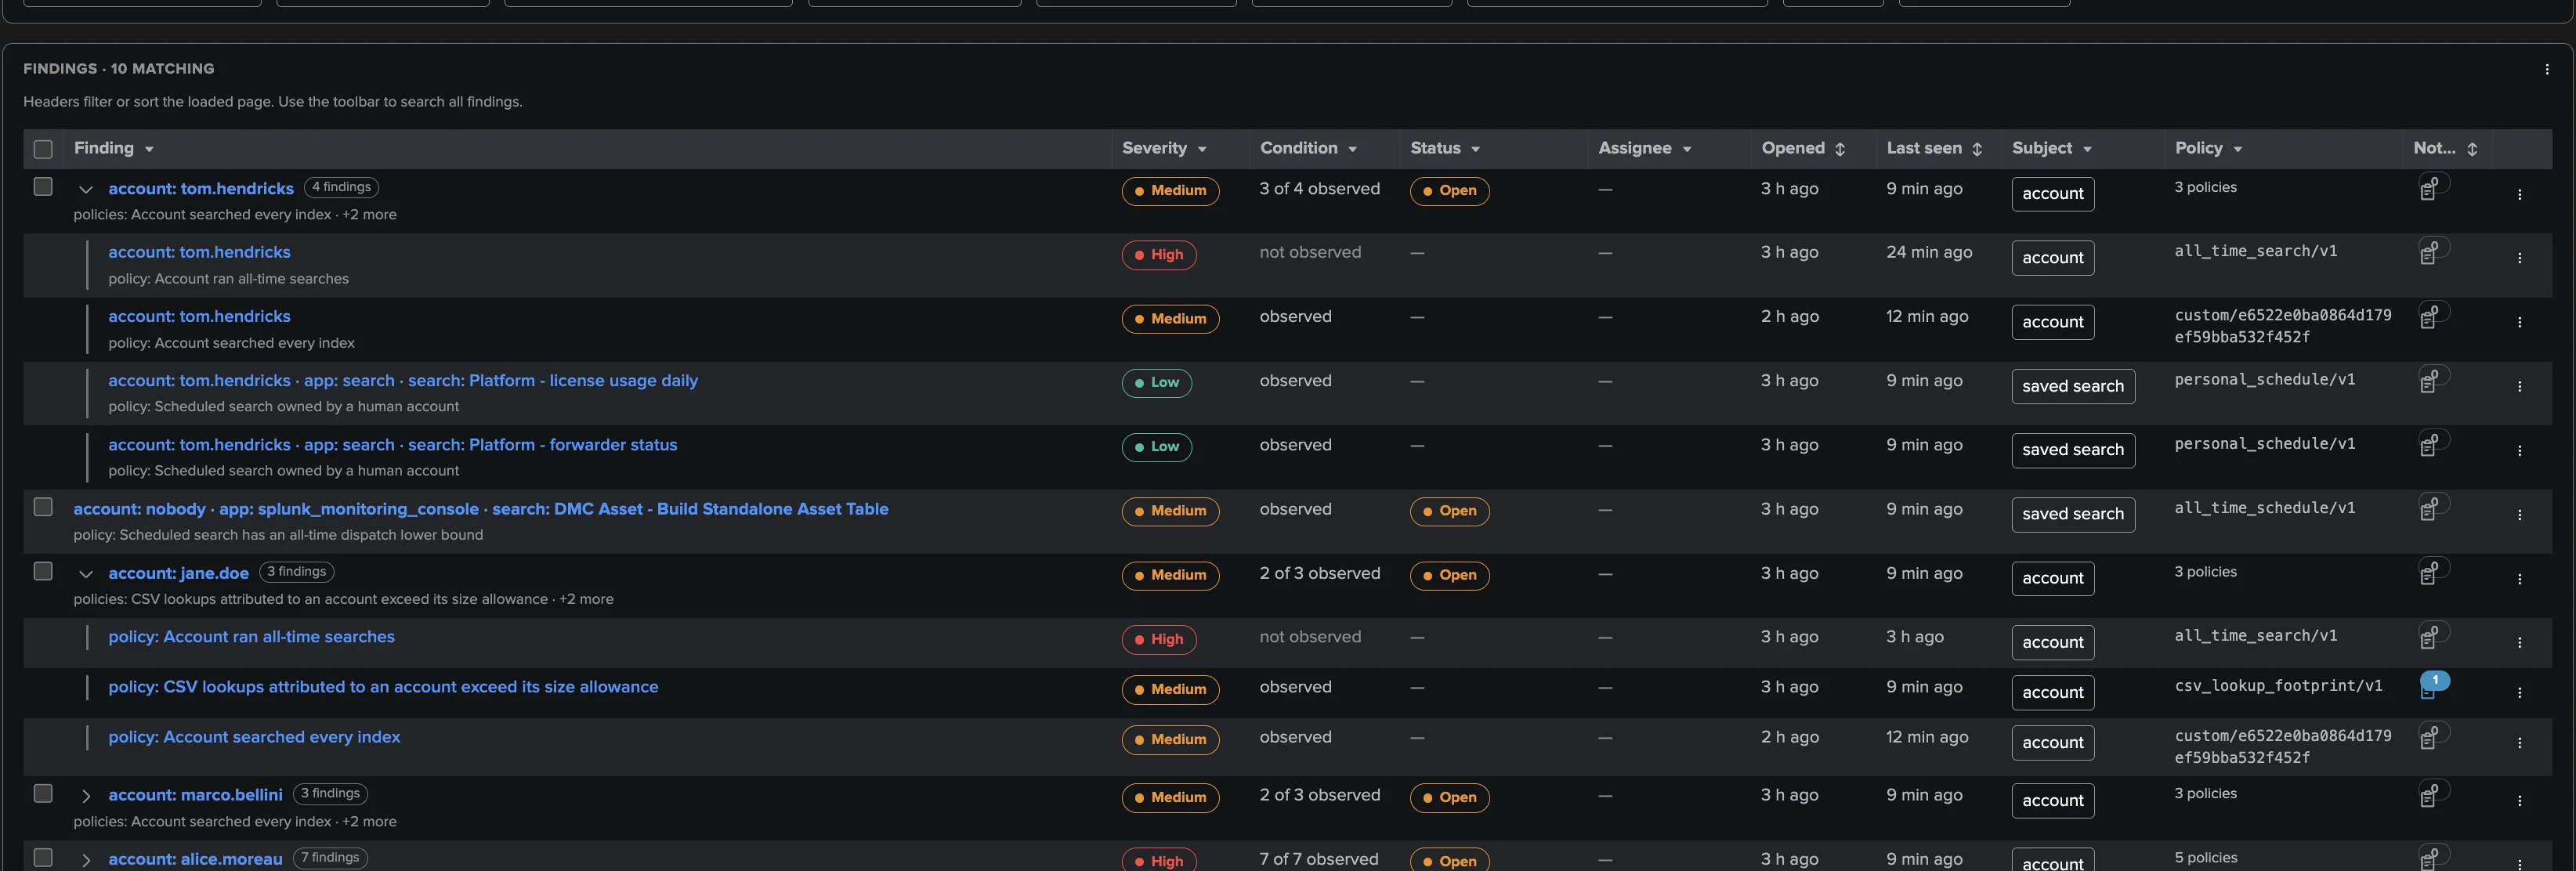Image resolution: width=2576 pixels, height=871 pixels.
Task: Open policy: CSV lookups exceed size allowance link
Action: tap(383, 686)
